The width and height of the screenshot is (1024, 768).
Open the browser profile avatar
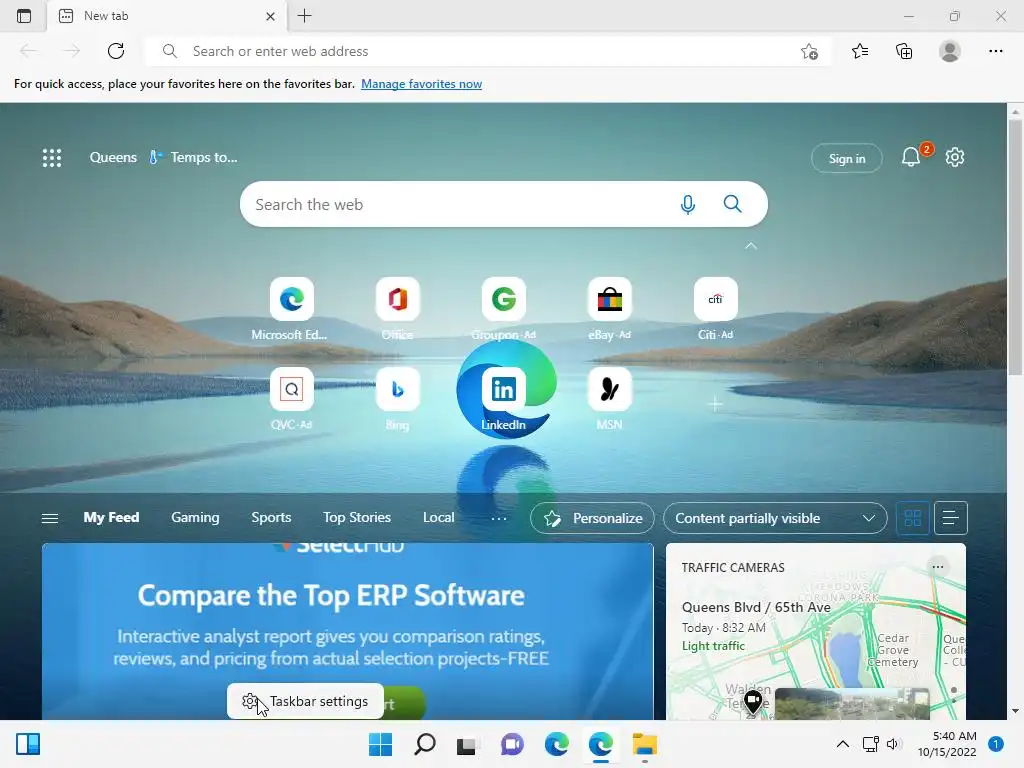(x=950, y=51)
